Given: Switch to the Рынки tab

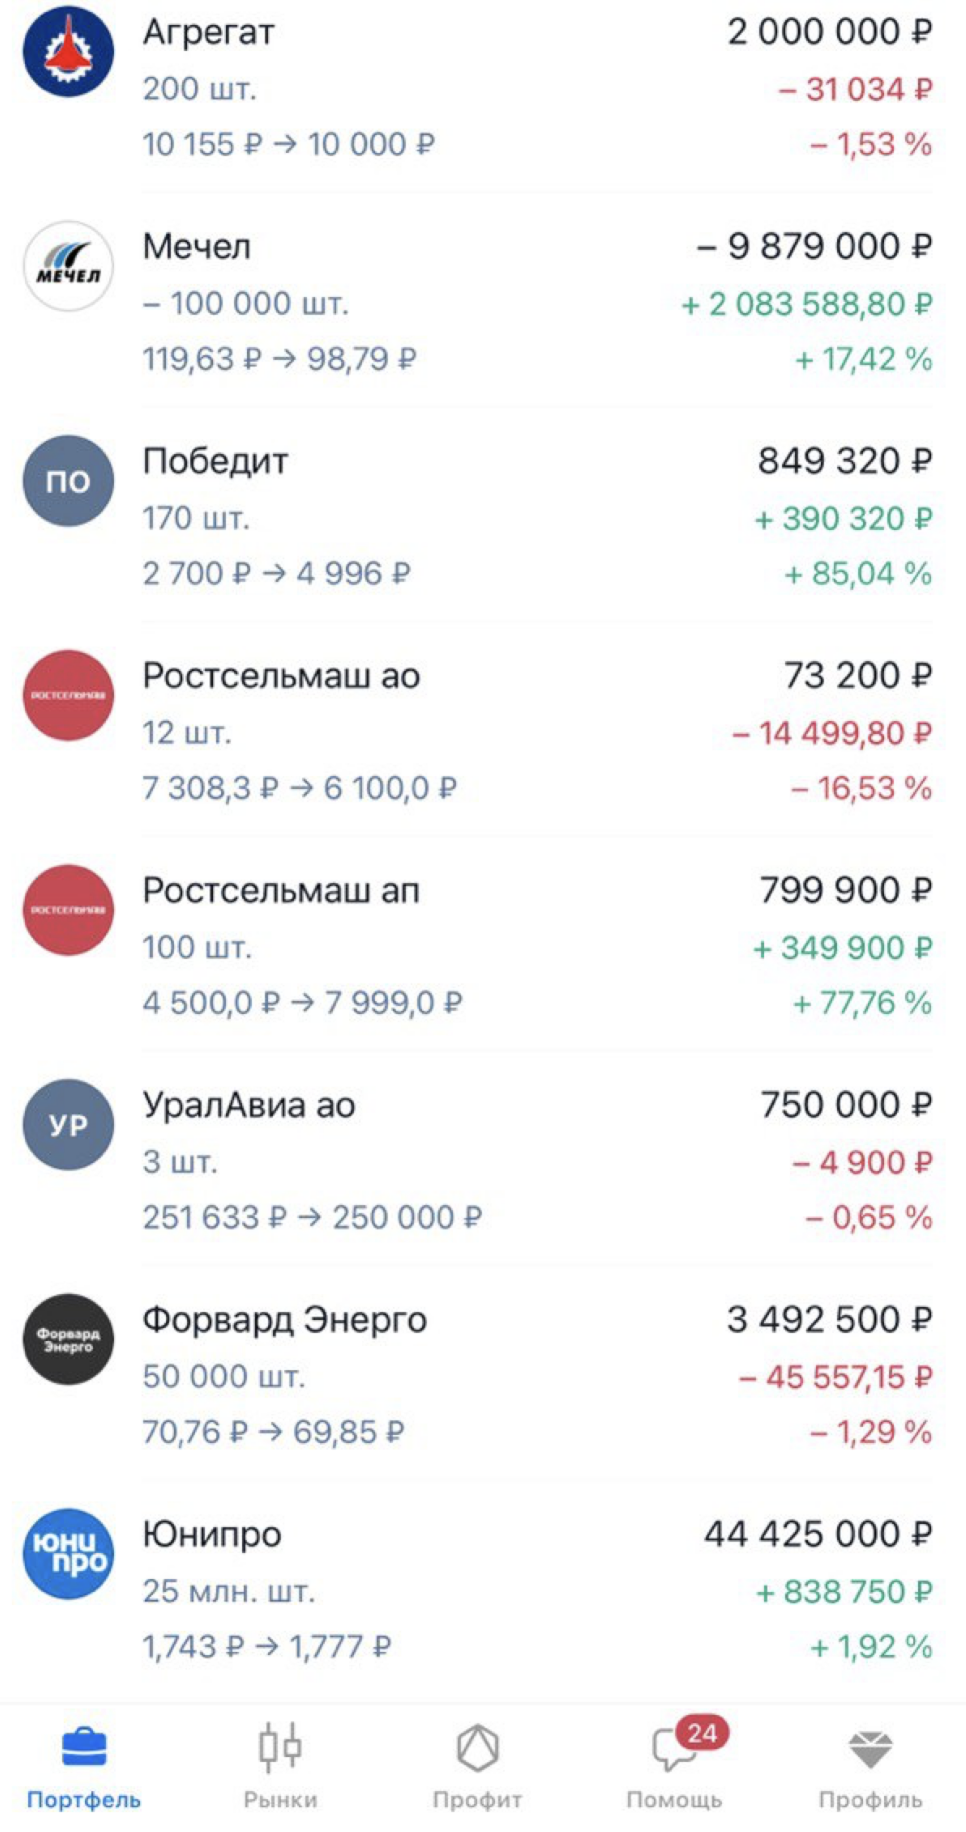Looking at the screenshot, I should (280, 1766).
